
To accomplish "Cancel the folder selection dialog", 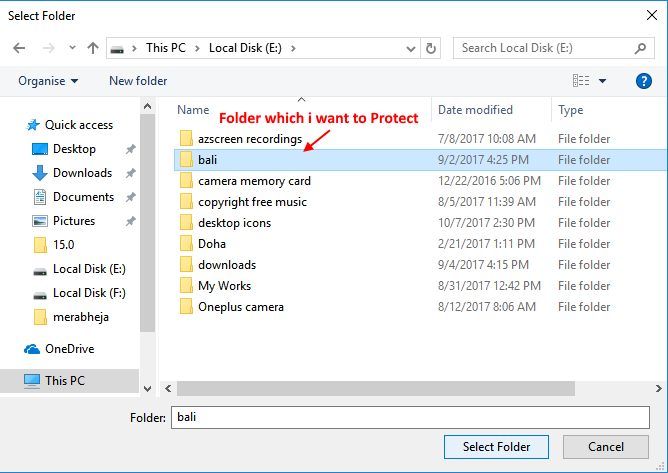I will 605,446.
